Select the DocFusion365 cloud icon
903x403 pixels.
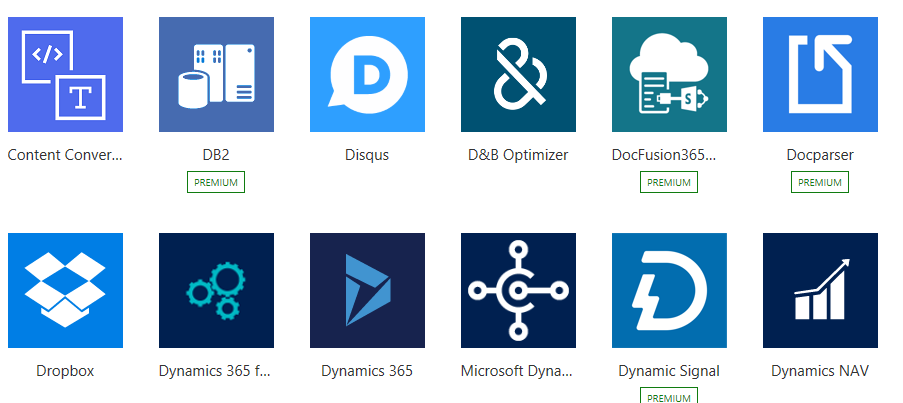pyautogui.click(x=669, y=74)
